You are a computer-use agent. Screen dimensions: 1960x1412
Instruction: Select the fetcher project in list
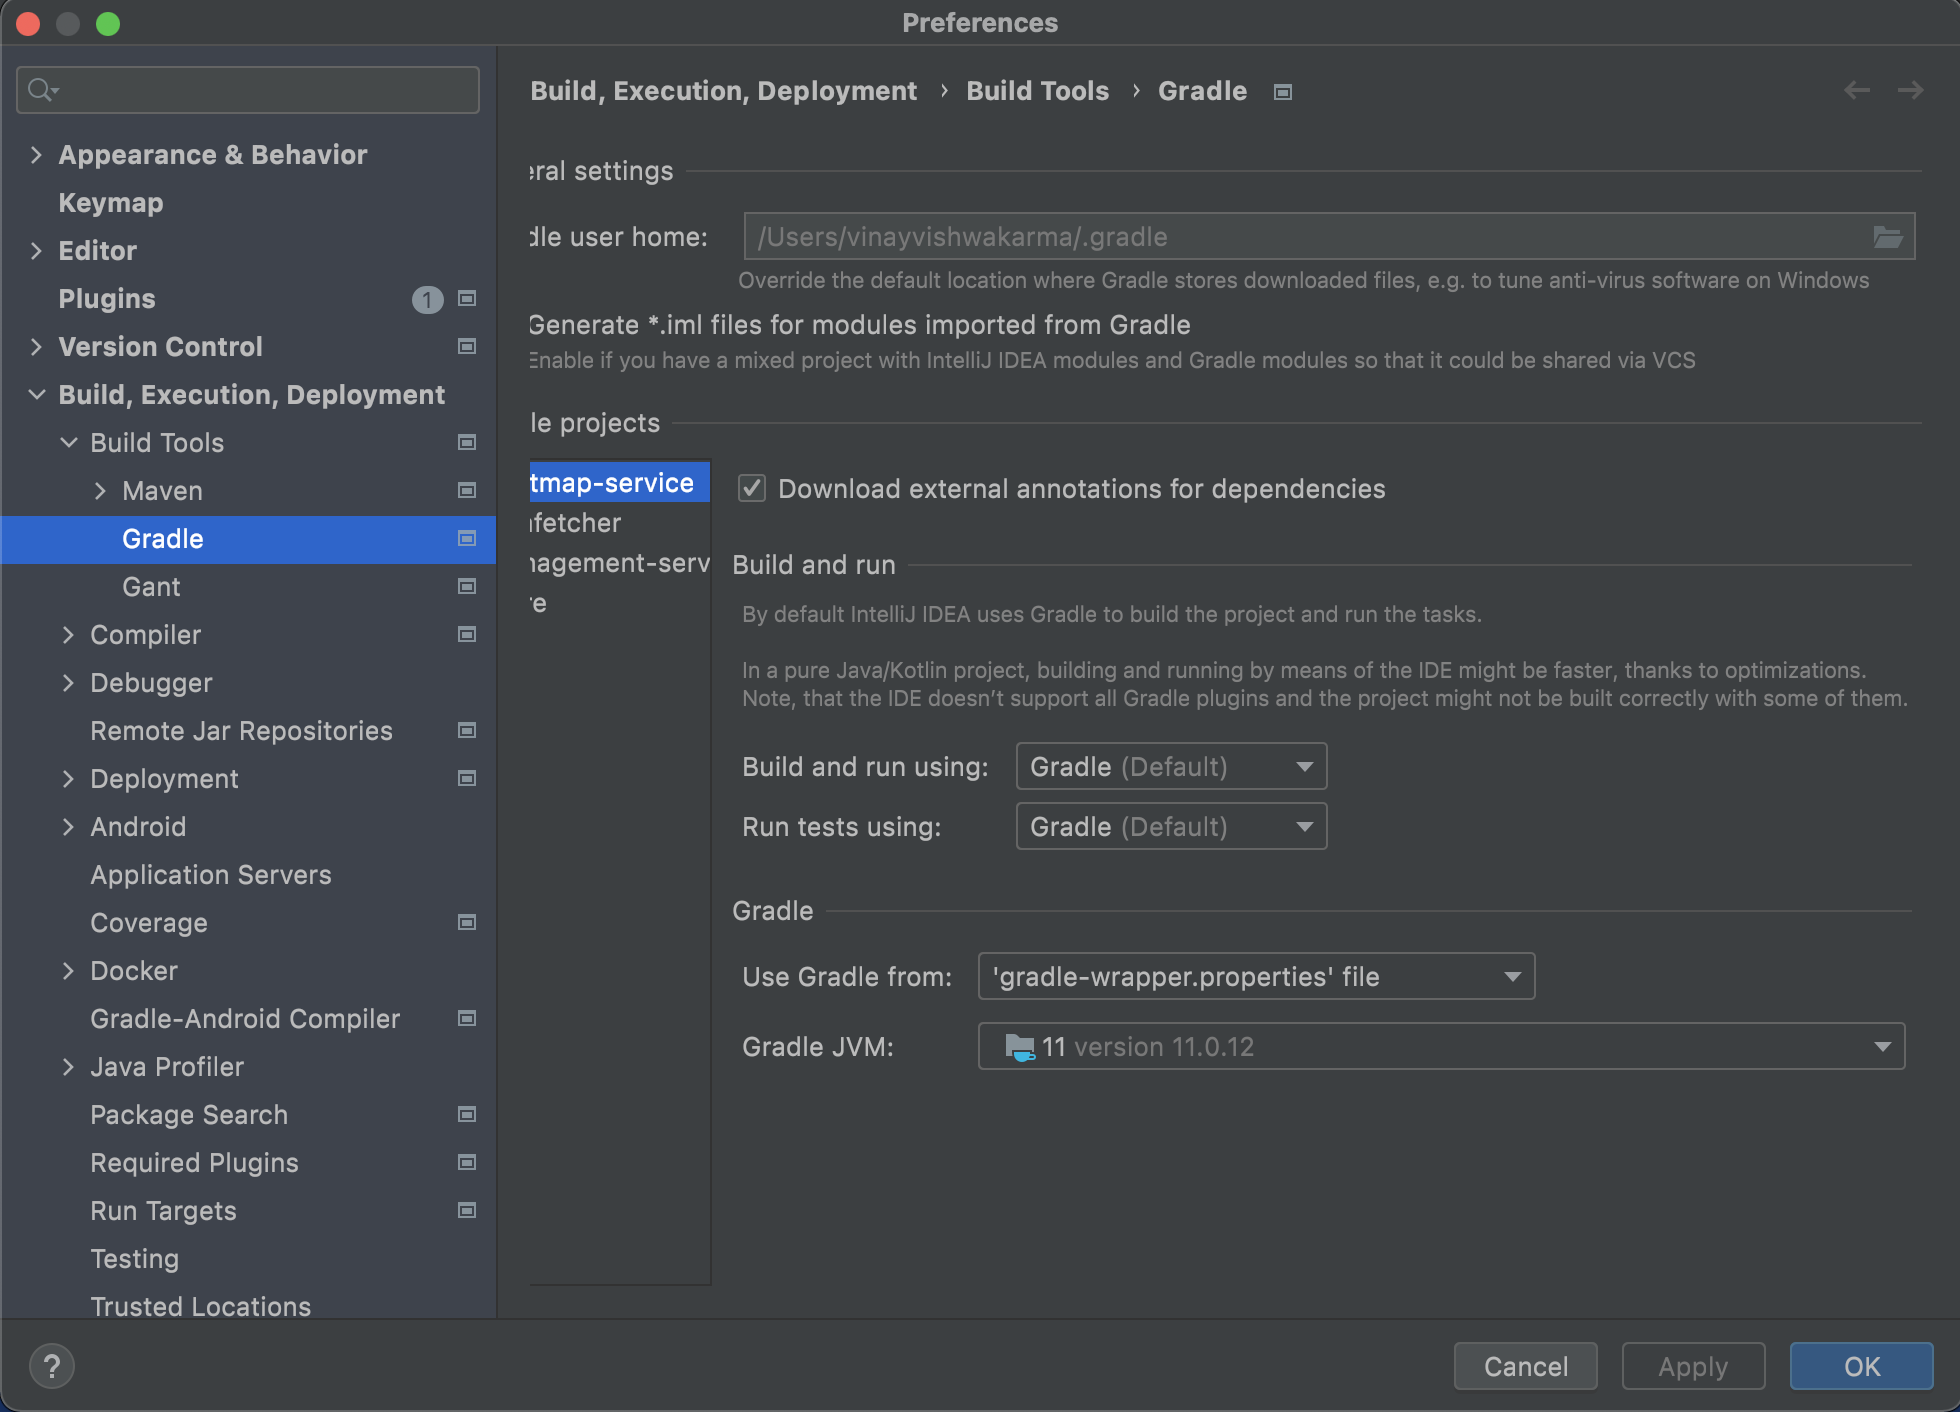pos(620,522)
